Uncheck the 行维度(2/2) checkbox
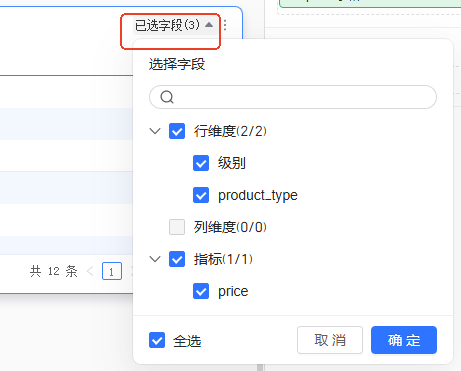 click(177, 131)
